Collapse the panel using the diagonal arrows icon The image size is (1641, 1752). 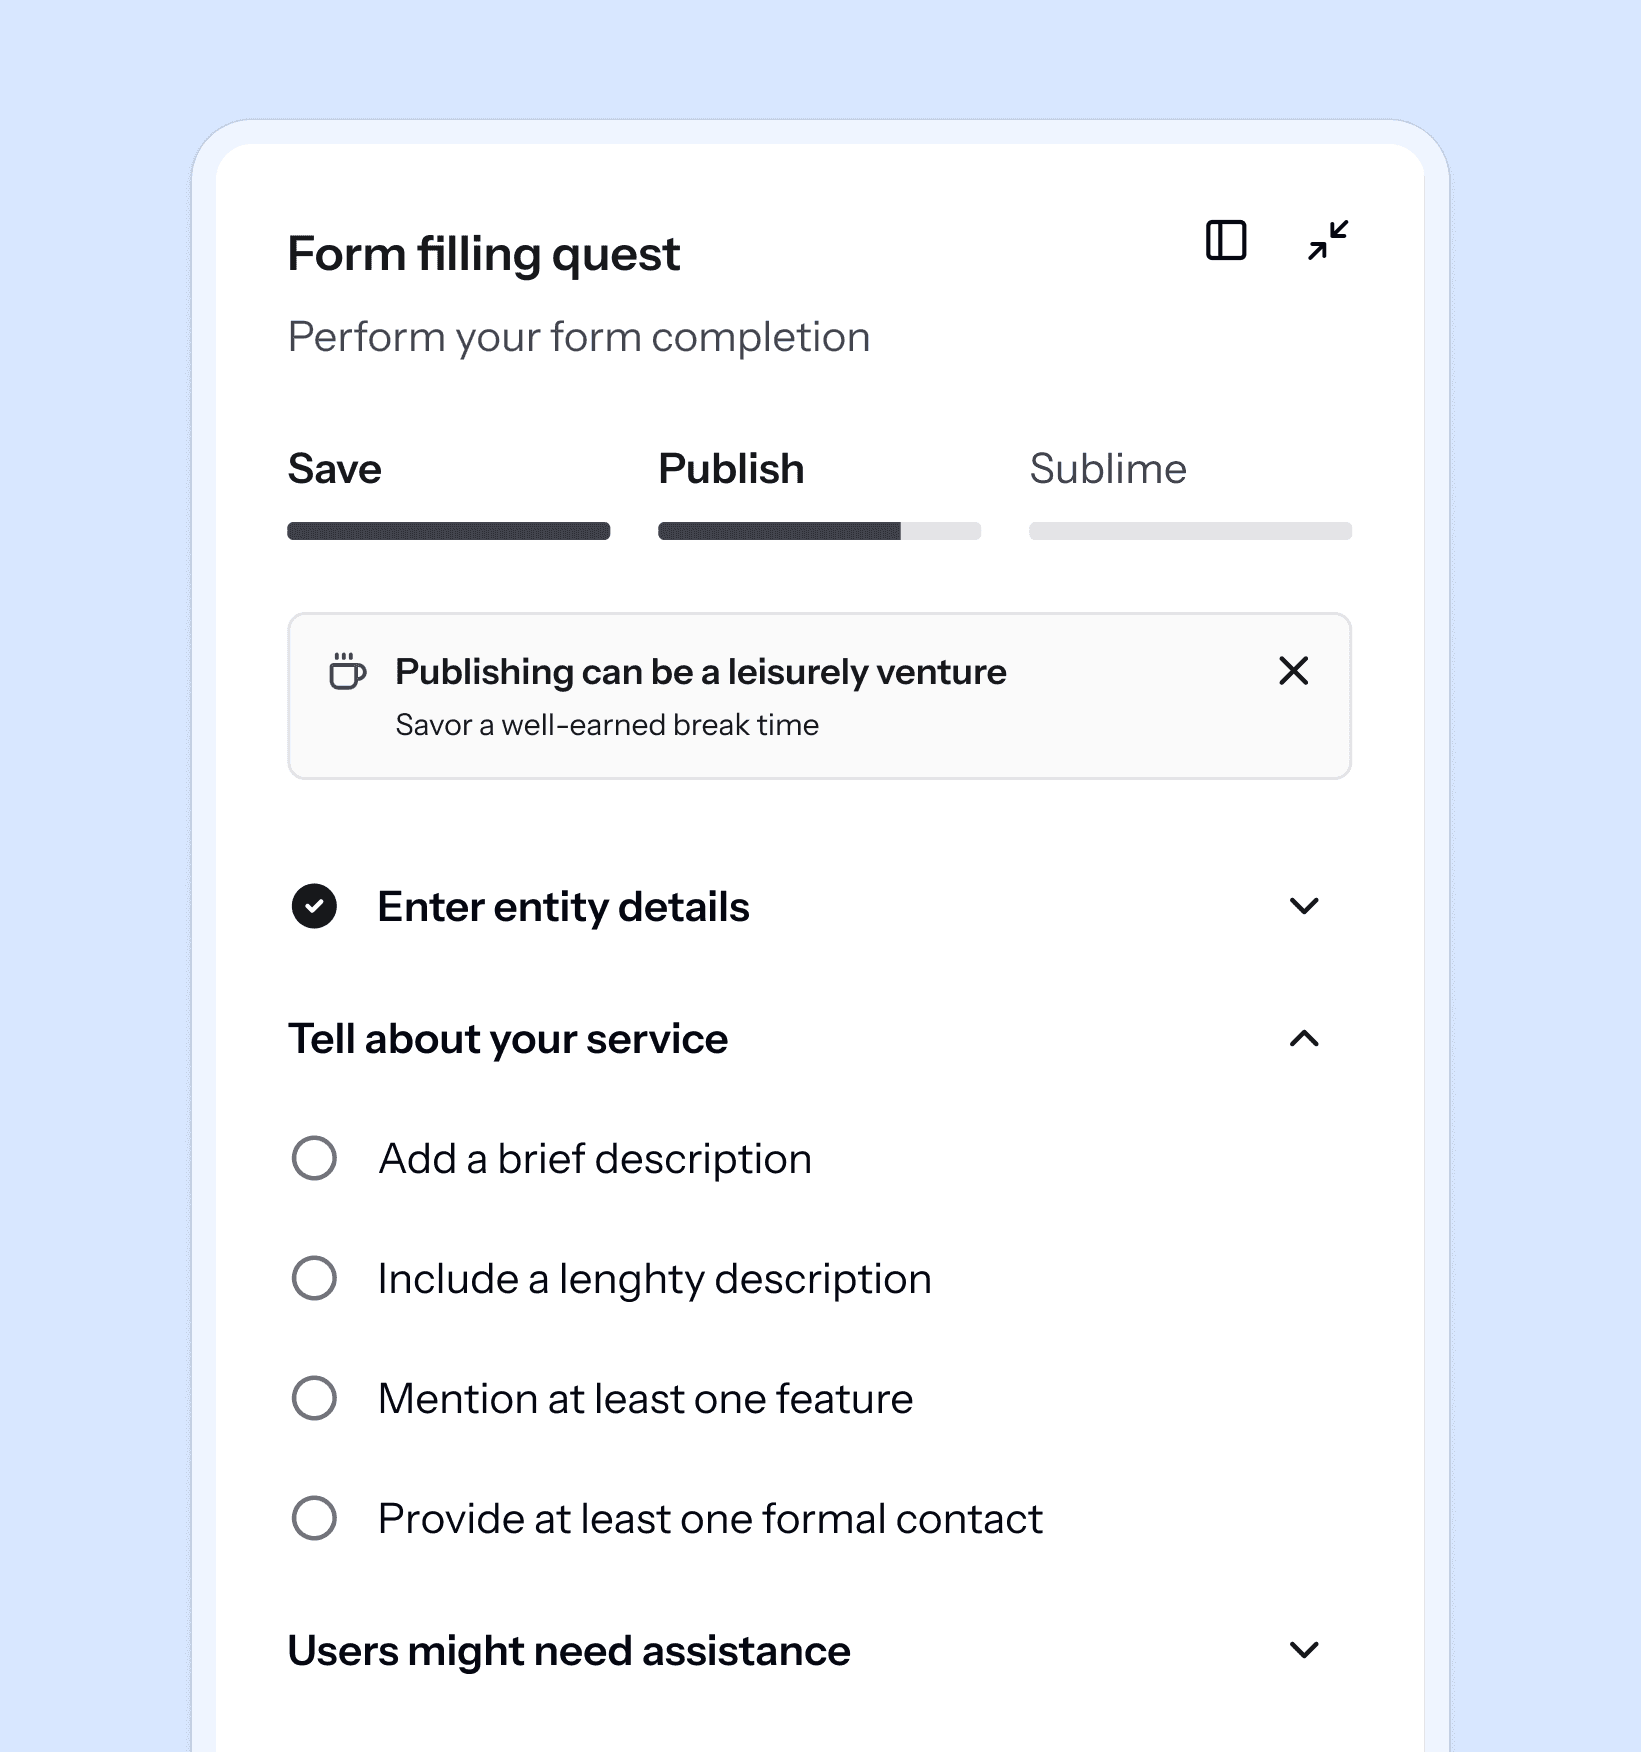[x=1326, y=240]
